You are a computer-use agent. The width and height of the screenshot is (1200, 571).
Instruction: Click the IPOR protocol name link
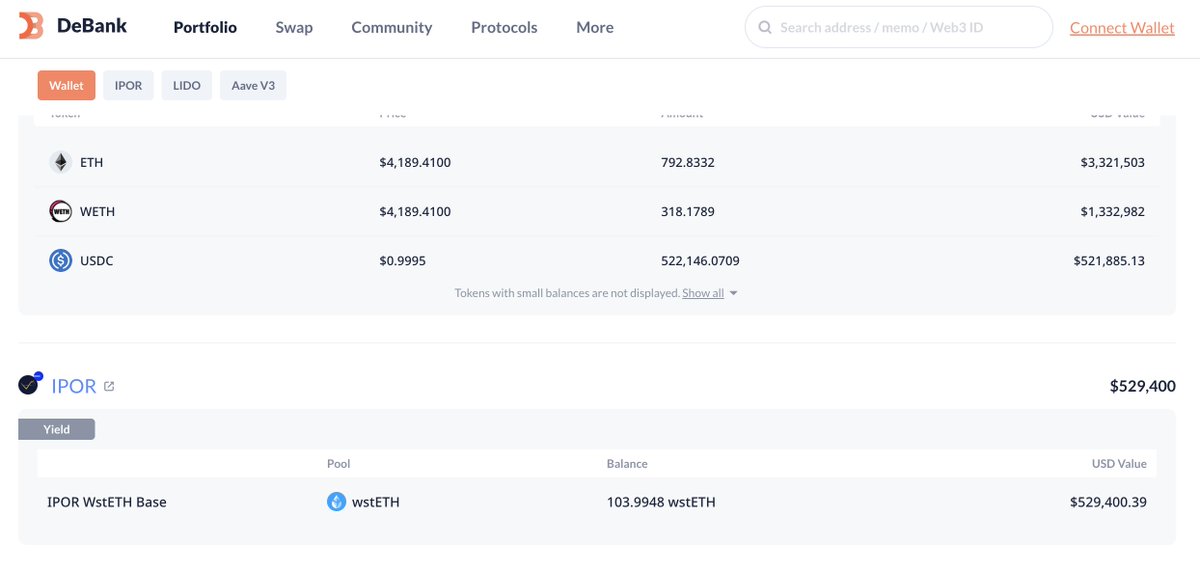[74, 386]
